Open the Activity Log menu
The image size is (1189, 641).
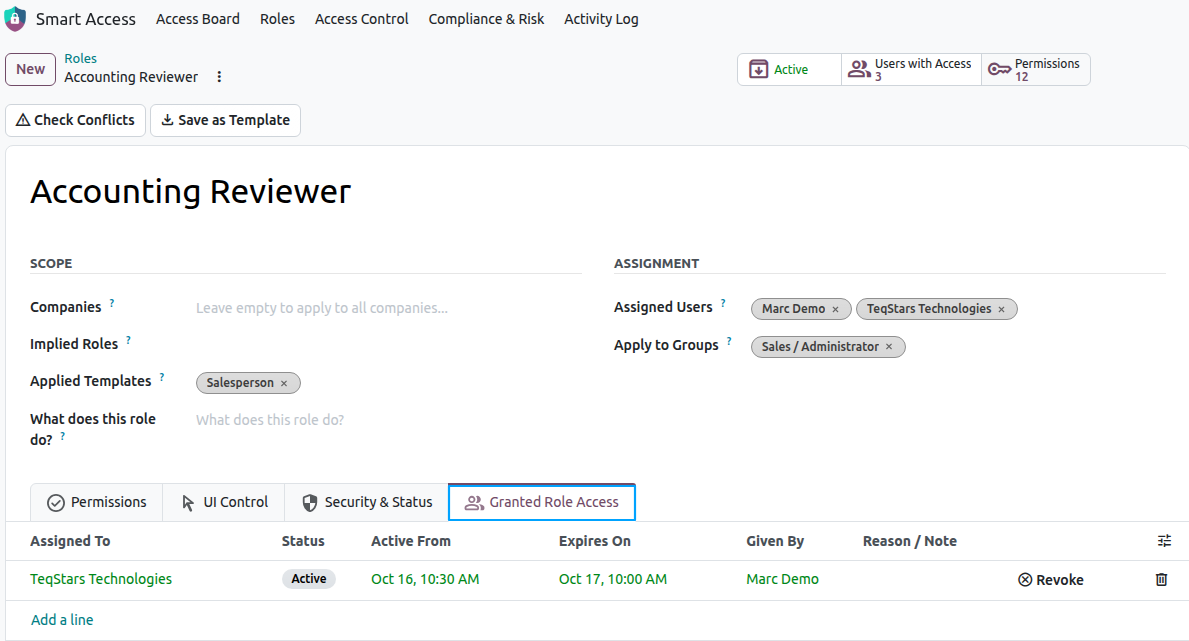pos(601,19)
